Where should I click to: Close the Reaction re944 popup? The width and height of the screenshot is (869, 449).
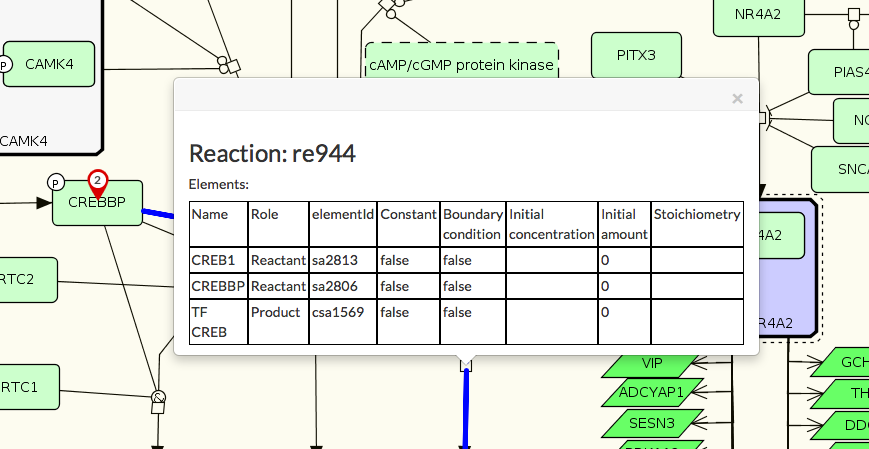737,98
